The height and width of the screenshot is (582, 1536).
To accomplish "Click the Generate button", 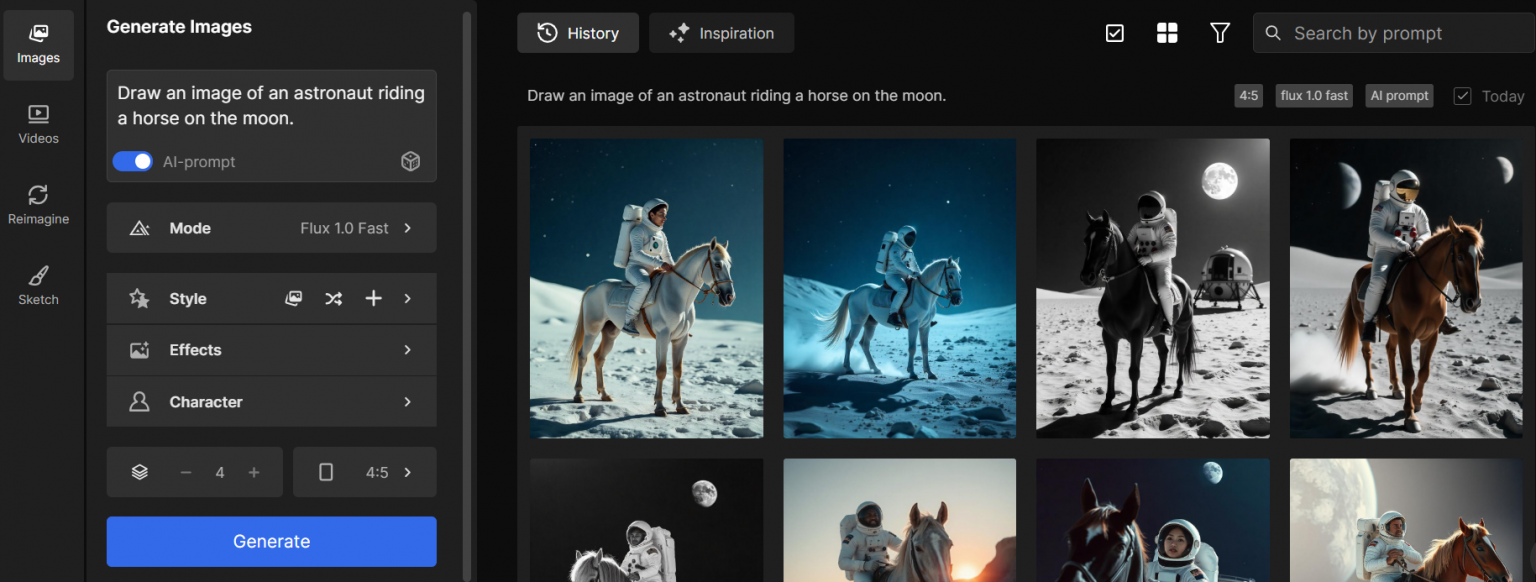I will [271, 541].
